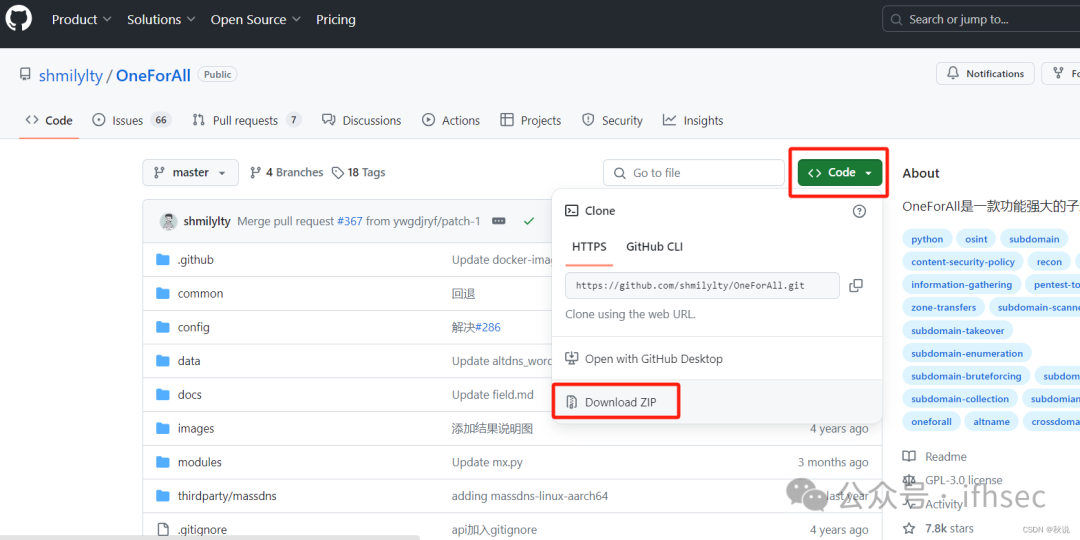Click the osint topic tag
The image size is (1080, 540).
click(976, 239)
